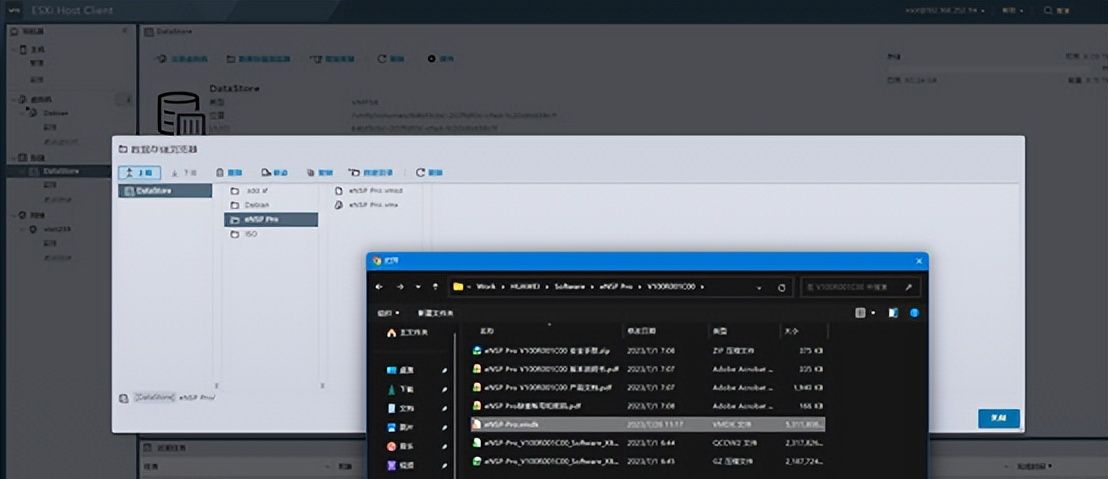Select file eNSP Pro.vmsd in datastore browser
Image resolution: width=1108 pixels, height=479 pixels.
pyautogui.click(x=368, y=191)
